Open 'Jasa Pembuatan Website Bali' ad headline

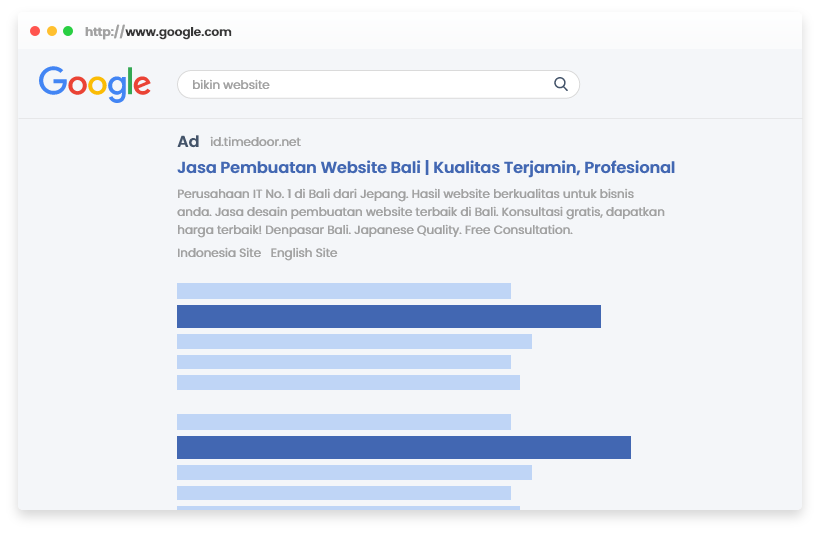point(426,167)
